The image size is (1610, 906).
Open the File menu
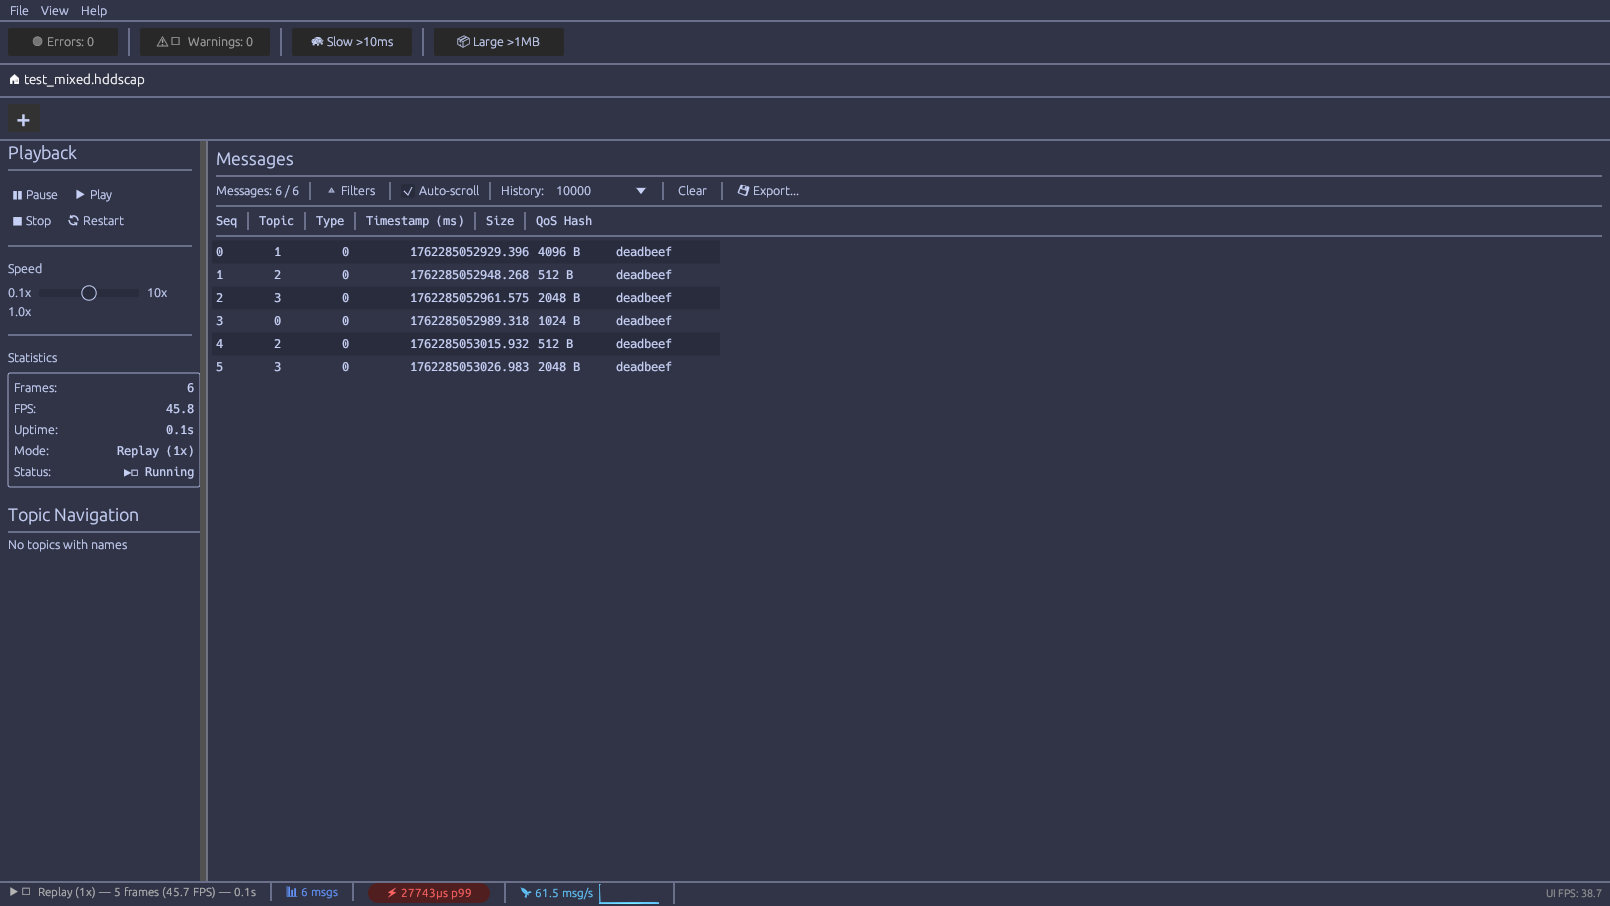tap(18, 10)
